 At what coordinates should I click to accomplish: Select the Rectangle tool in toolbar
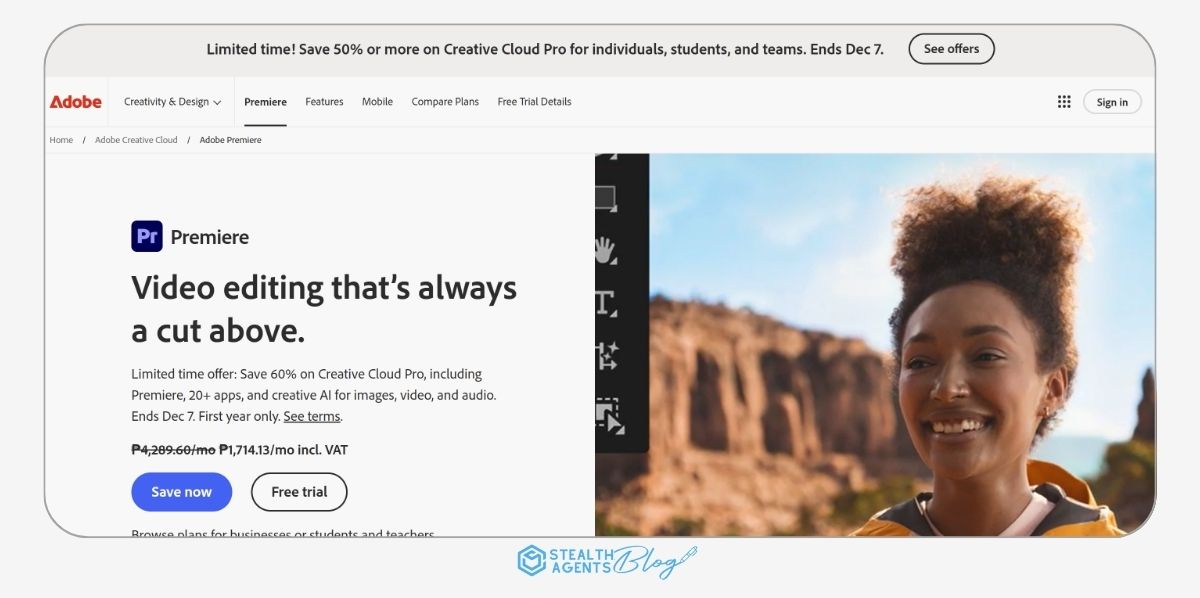click(605, 197)
